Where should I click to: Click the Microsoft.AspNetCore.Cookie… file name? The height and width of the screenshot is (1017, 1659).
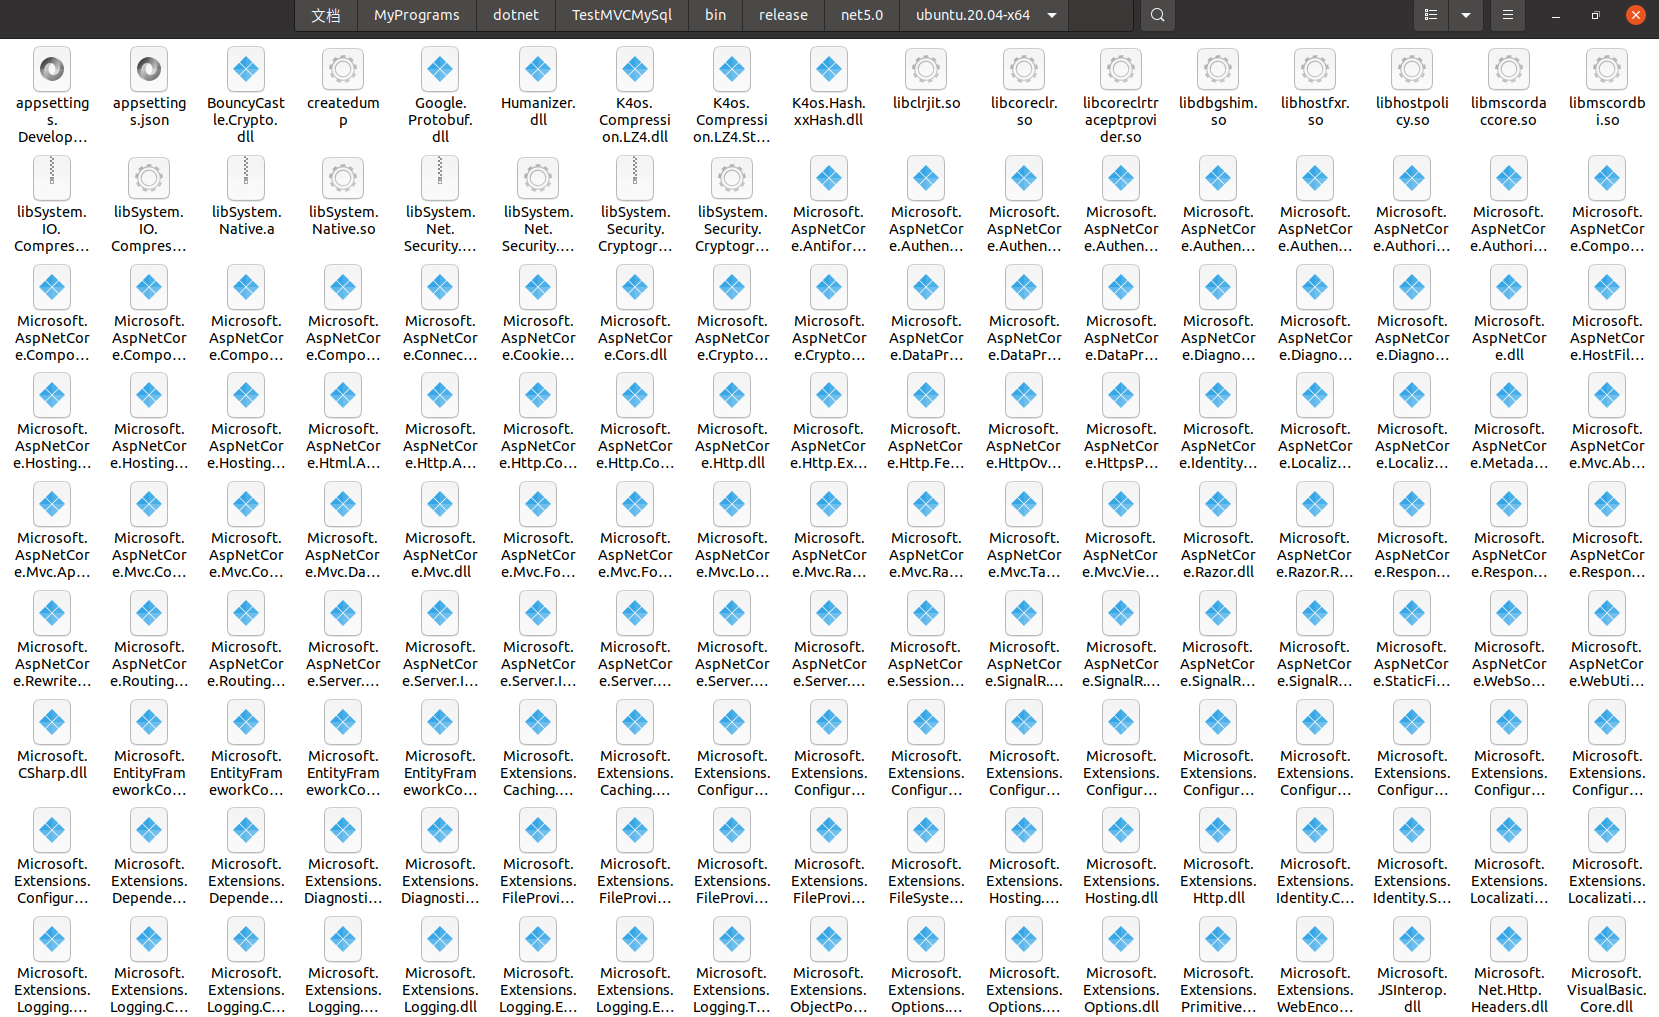coord(538,338)
